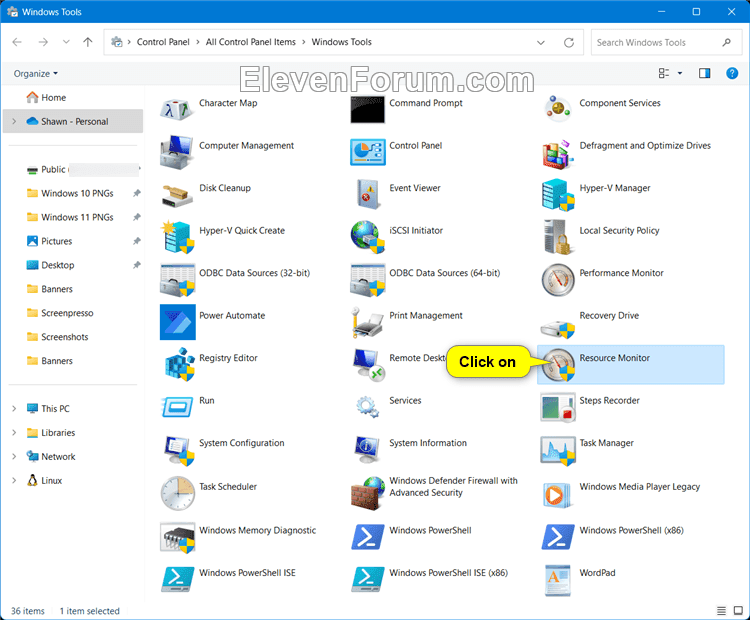The image size is (750, 620).
Task: Open the Computer Management icon
Action: 177,152
